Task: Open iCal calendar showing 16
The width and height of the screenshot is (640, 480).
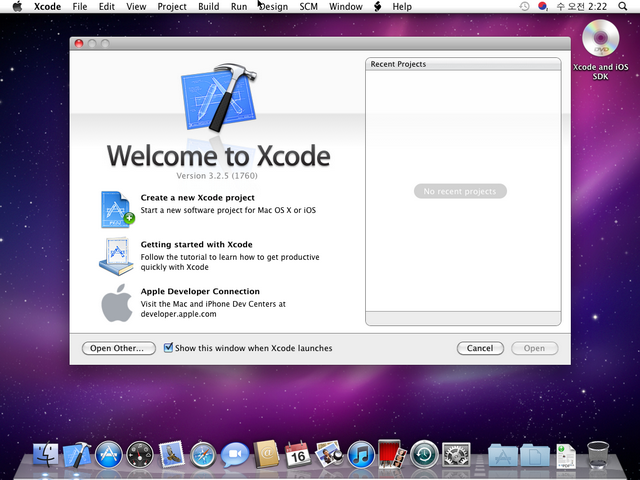Action: (x=298, y=454)
